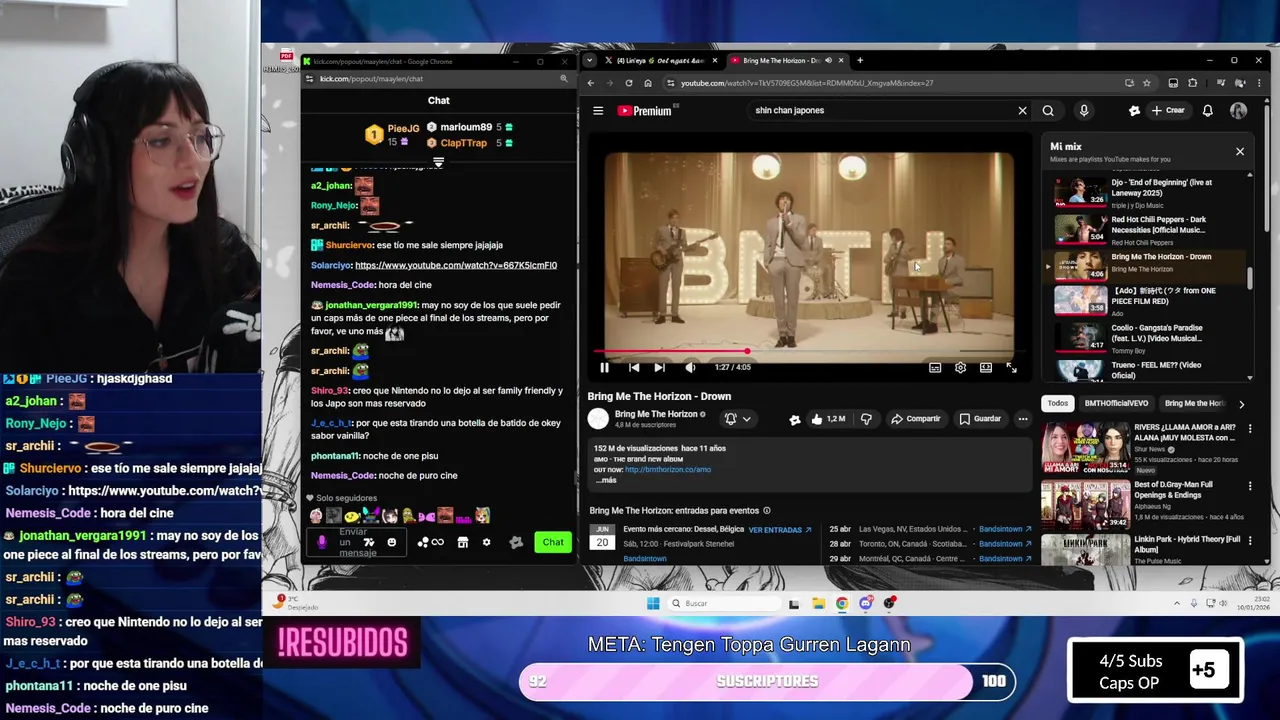The height and width of the screenshot is (720, 1280).
Task: Clear the 'shin chan japones' search text
Action: point(1022,111)
